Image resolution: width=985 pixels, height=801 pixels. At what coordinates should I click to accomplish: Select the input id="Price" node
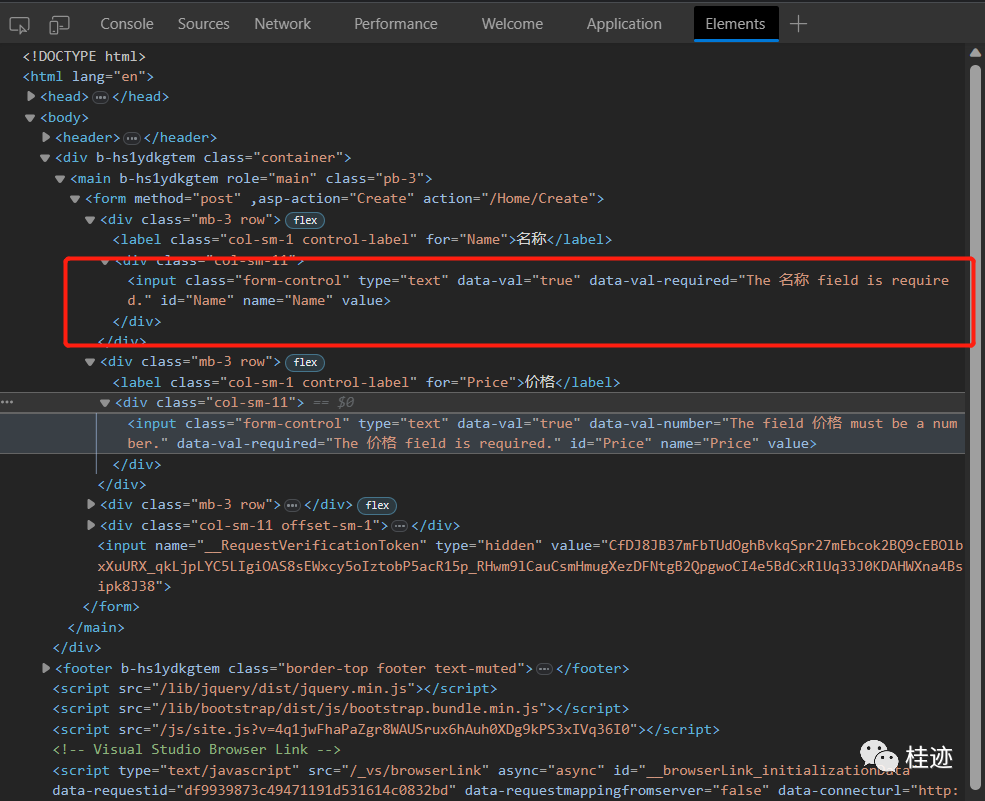(x=543, y=433)
